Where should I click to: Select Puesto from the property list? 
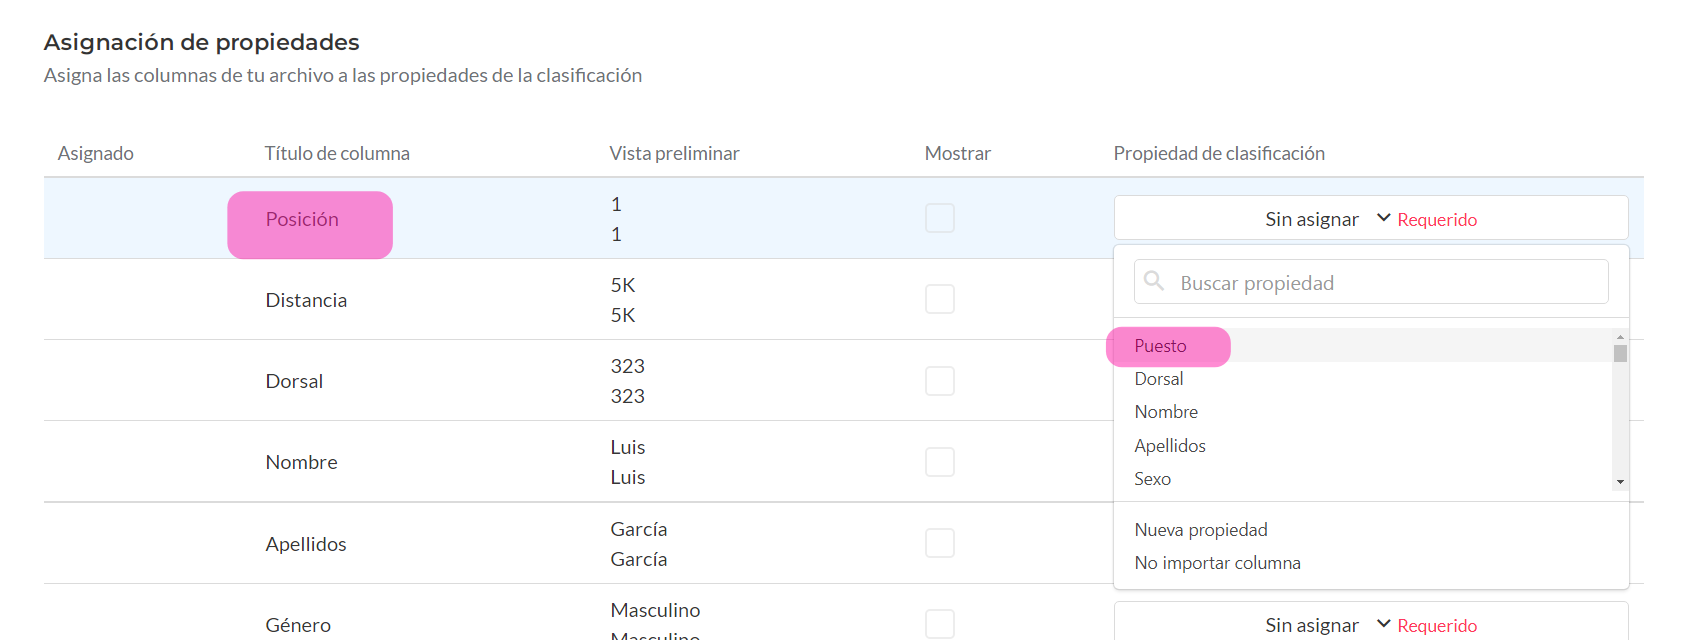click(x=1160, y=346)
